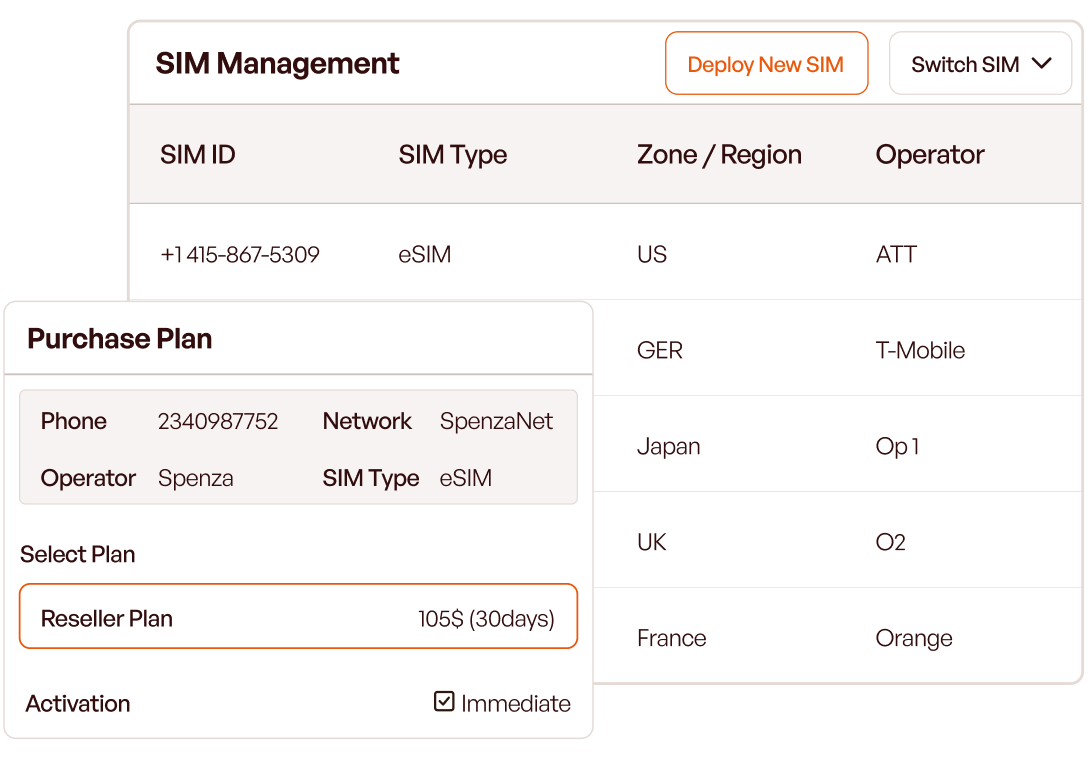This screenshot has height=759, width=1089.
Task: Select the T-Mobile operator row
Action: 920,351
